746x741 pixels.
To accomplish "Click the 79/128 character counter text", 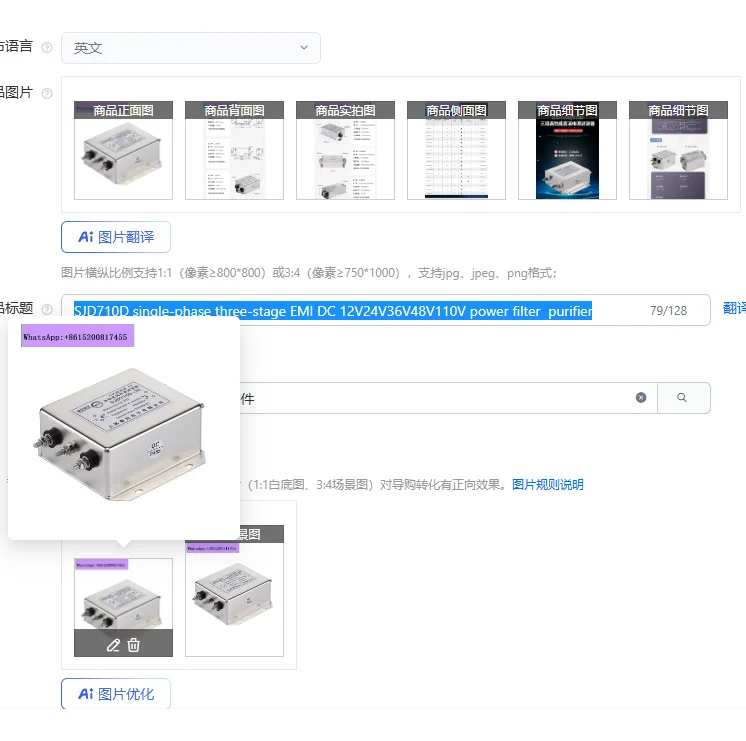I will 668,311.
